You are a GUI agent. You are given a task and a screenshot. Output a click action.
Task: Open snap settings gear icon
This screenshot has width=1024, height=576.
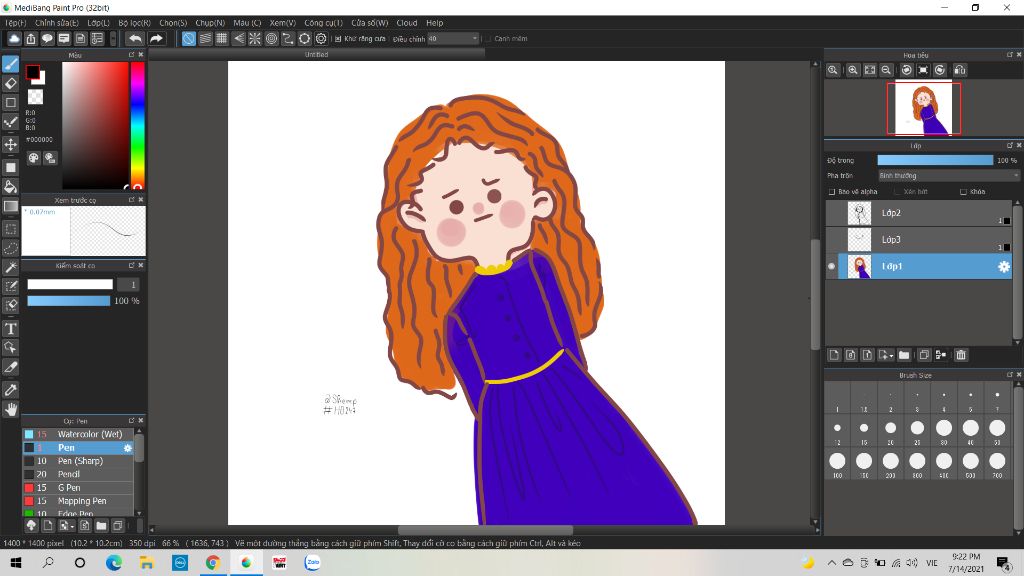click(321, 39)
